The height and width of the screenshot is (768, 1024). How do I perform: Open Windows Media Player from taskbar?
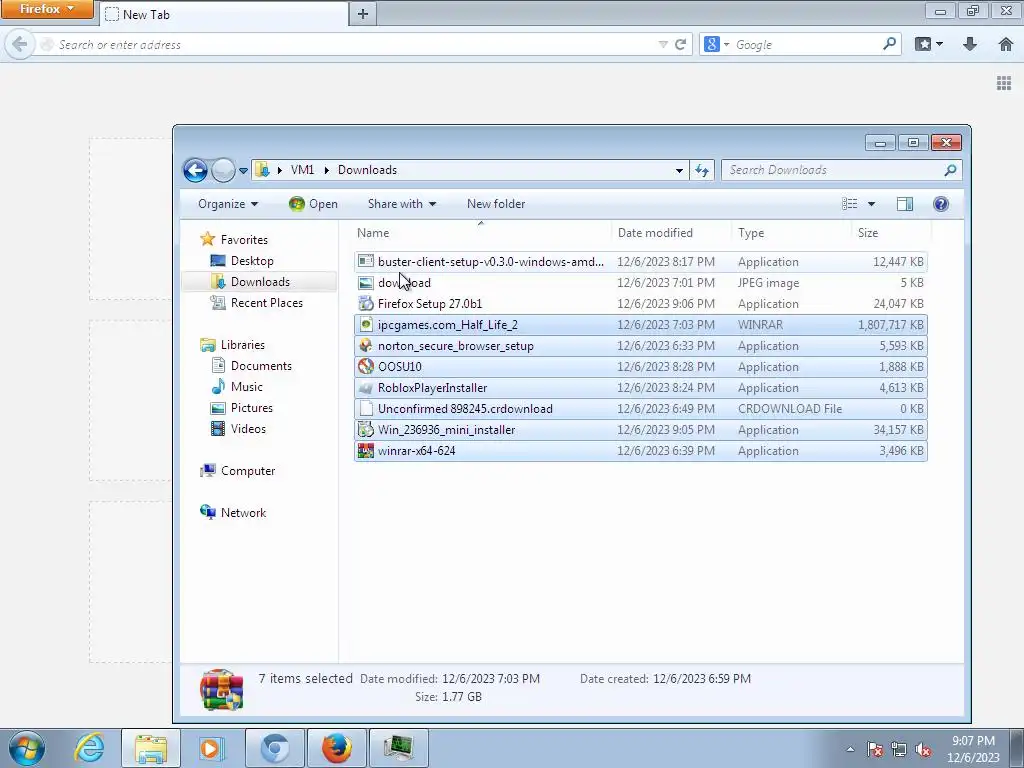pos(210,748)
